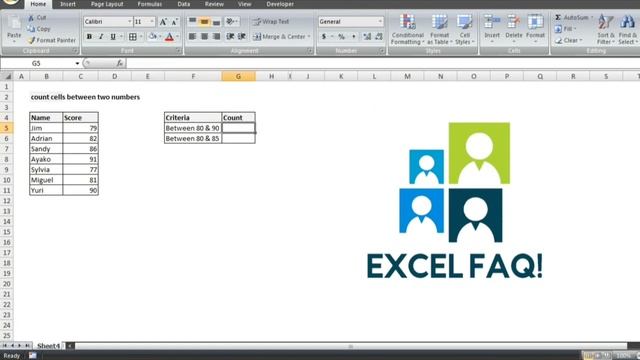Click into the formula bar
Image resolution: width=640 pixels, height=360 pixels.
pos(382,63)
